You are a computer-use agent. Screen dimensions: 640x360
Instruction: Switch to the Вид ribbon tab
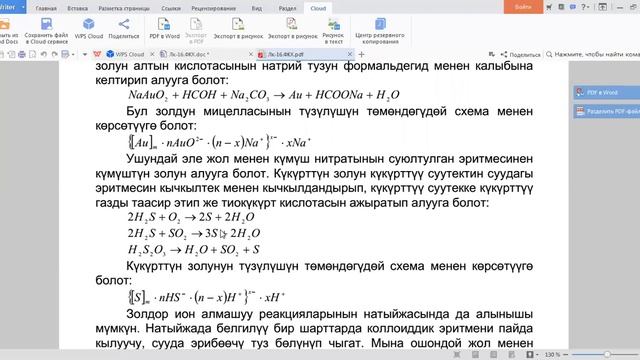pos(256,8)
